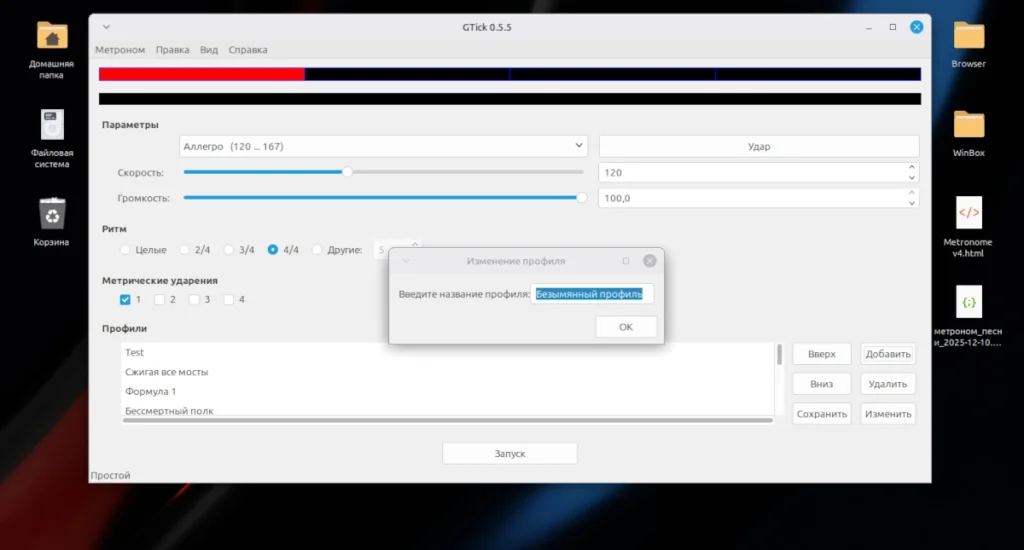The width and height of the screenshot is (1024, 550).
Task: Adjust the Громкость slider handle
Action: [x=581, y=197]
